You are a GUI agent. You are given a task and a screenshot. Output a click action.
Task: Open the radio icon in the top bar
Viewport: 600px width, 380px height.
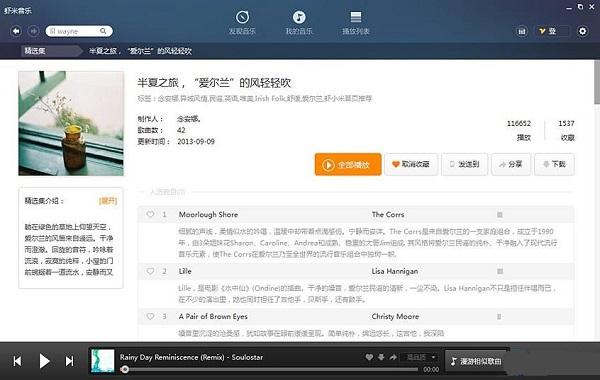pyautogui.click(x=522, y=31)
